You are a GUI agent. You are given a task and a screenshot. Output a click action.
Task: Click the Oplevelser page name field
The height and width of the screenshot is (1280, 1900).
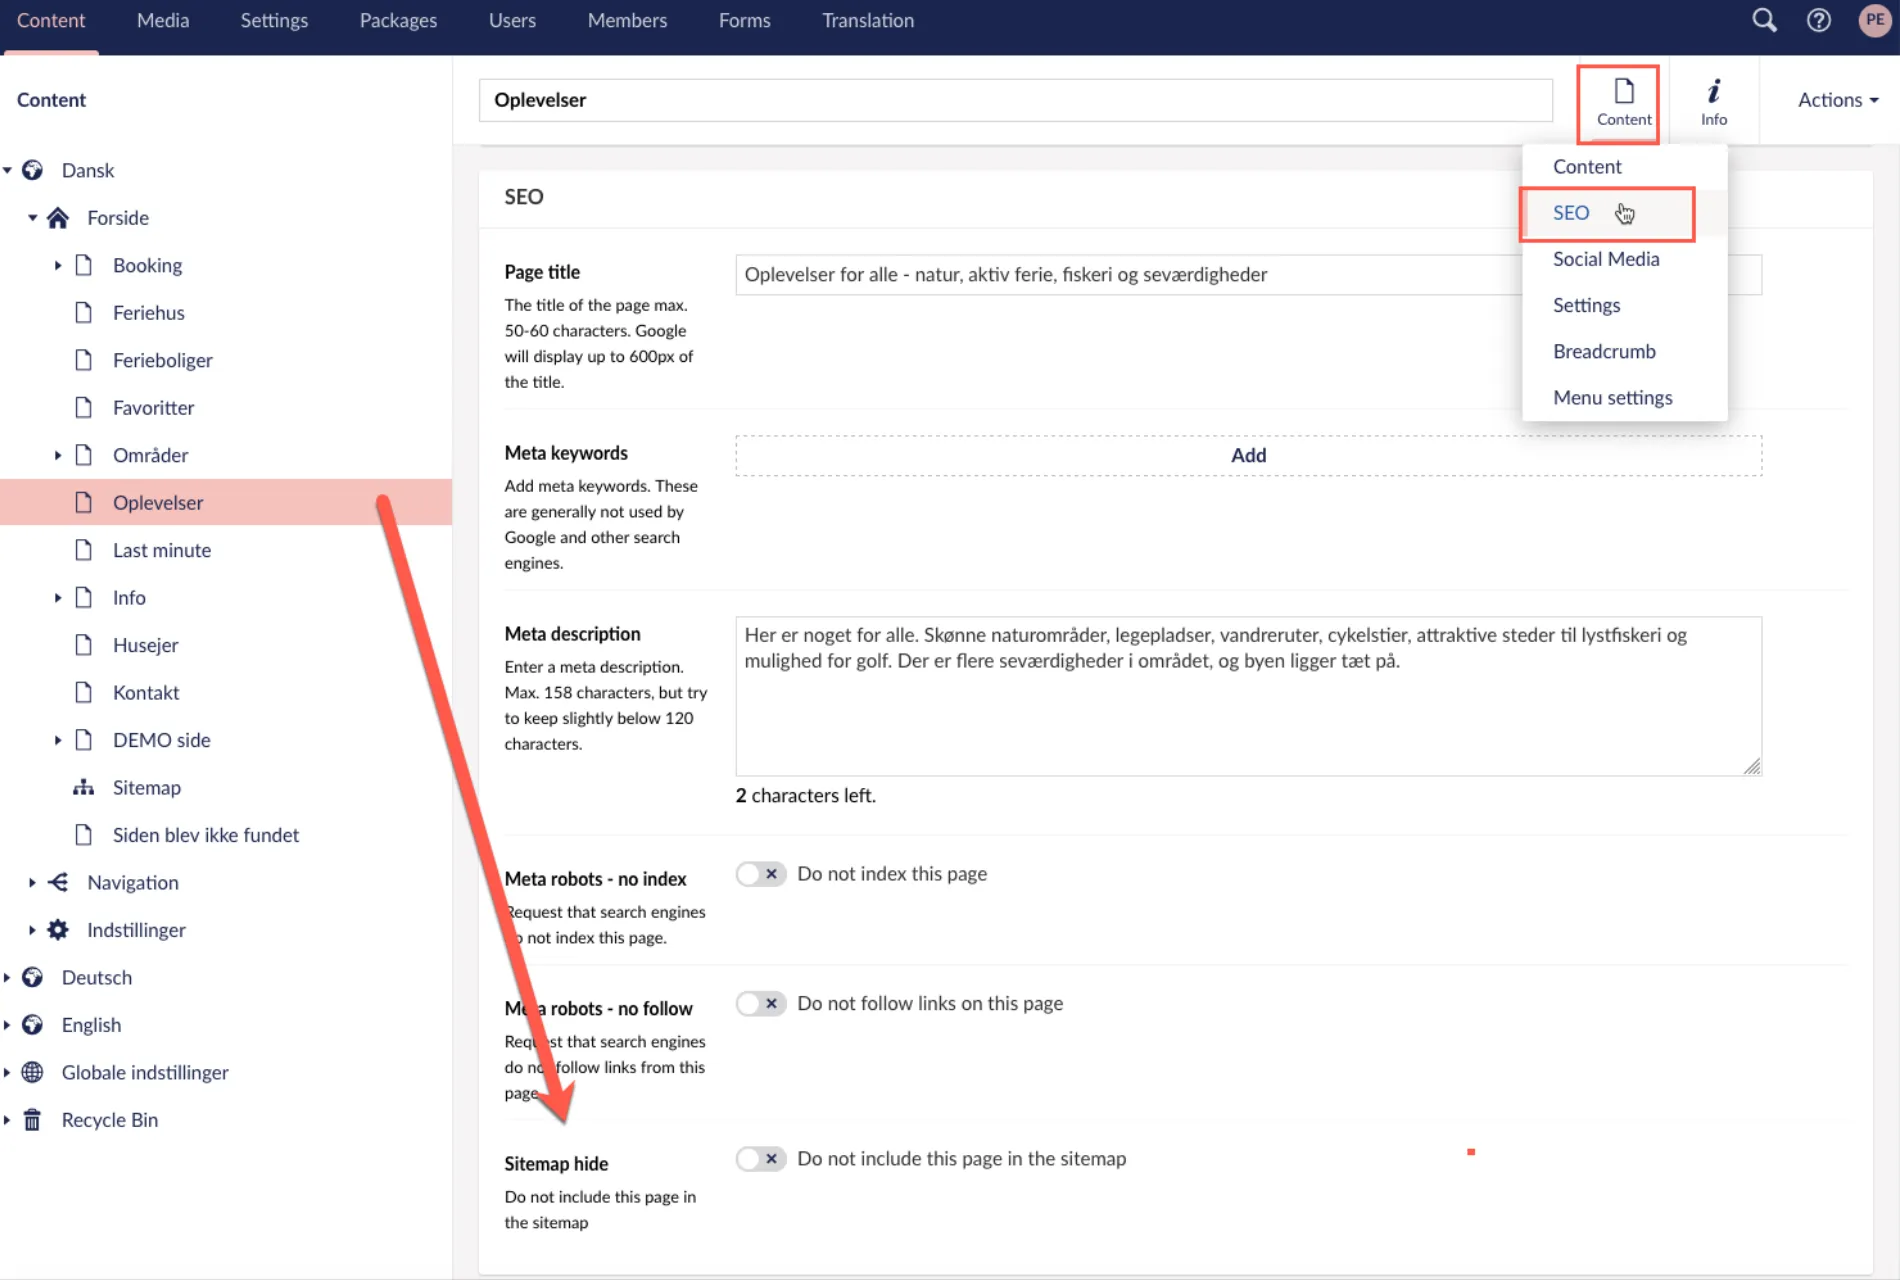[1015, 100]
